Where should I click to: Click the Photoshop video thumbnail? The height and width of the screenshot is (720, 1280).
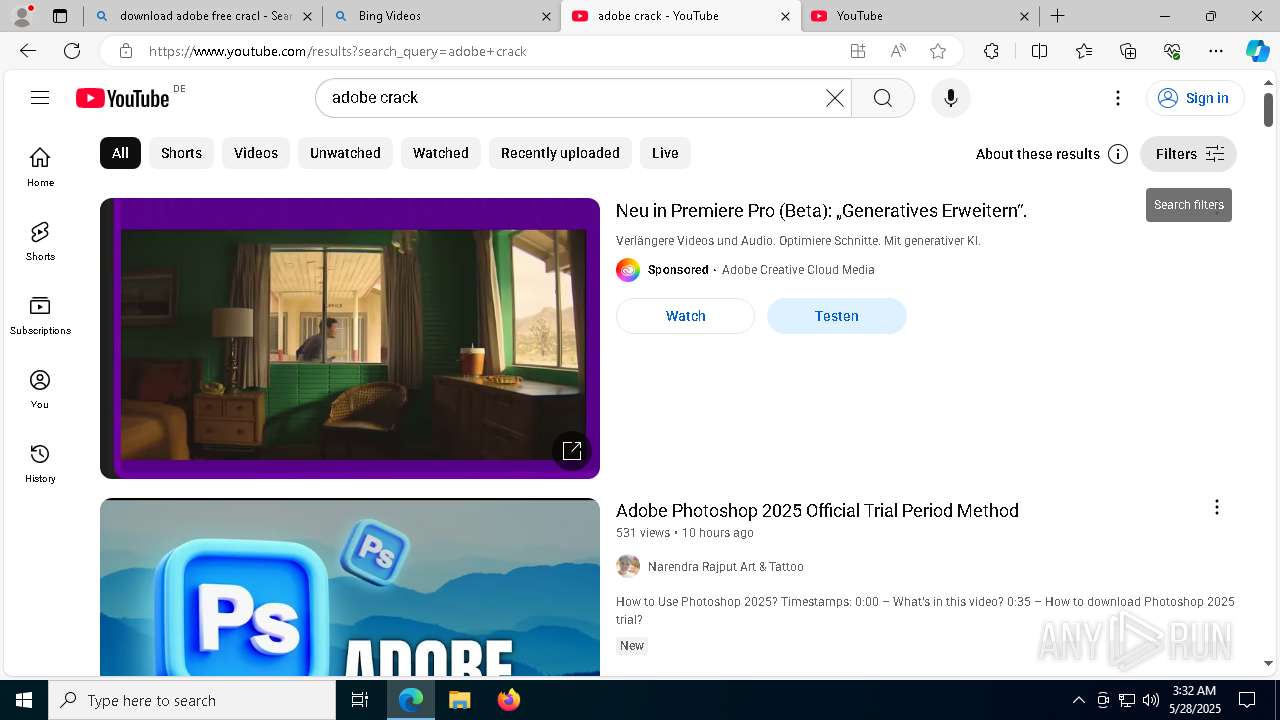point(350,587)
